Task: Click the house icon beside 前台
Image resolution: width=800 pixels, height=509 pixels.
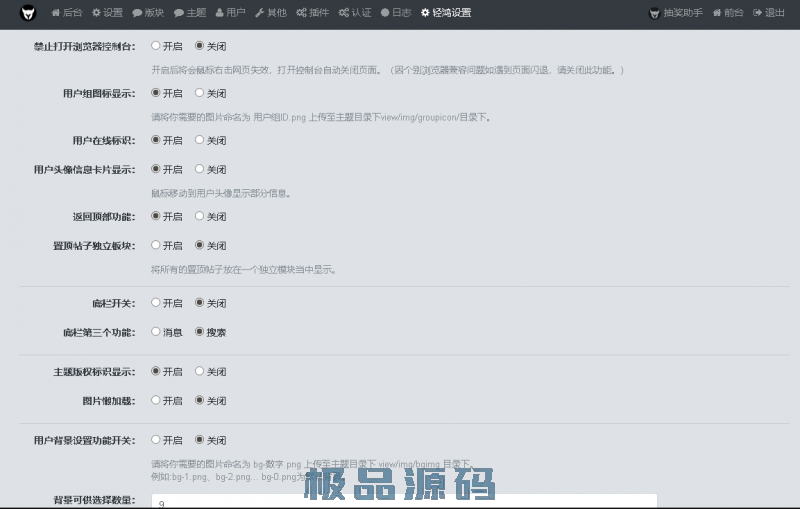Action: (x=717, y=13)
